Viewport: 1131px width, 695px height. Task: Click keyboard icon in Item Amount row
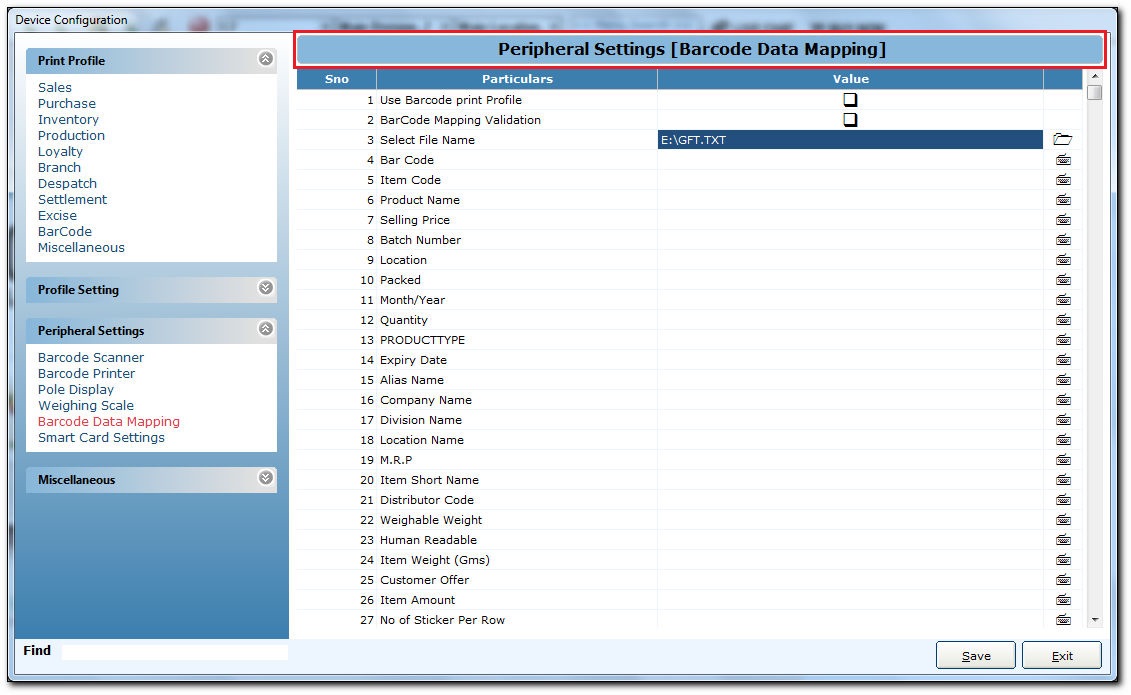coord(1063,600)
